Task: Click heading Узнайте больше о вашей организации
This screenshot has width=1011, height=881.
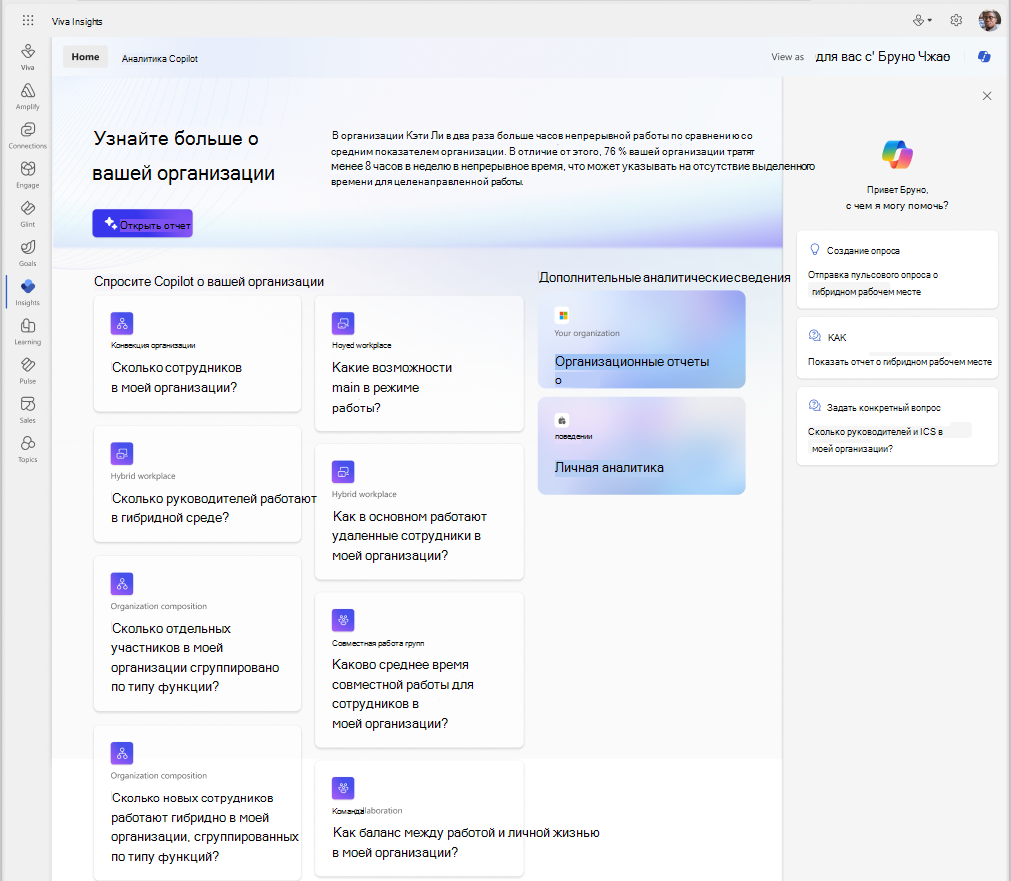Action: point(184,155)
